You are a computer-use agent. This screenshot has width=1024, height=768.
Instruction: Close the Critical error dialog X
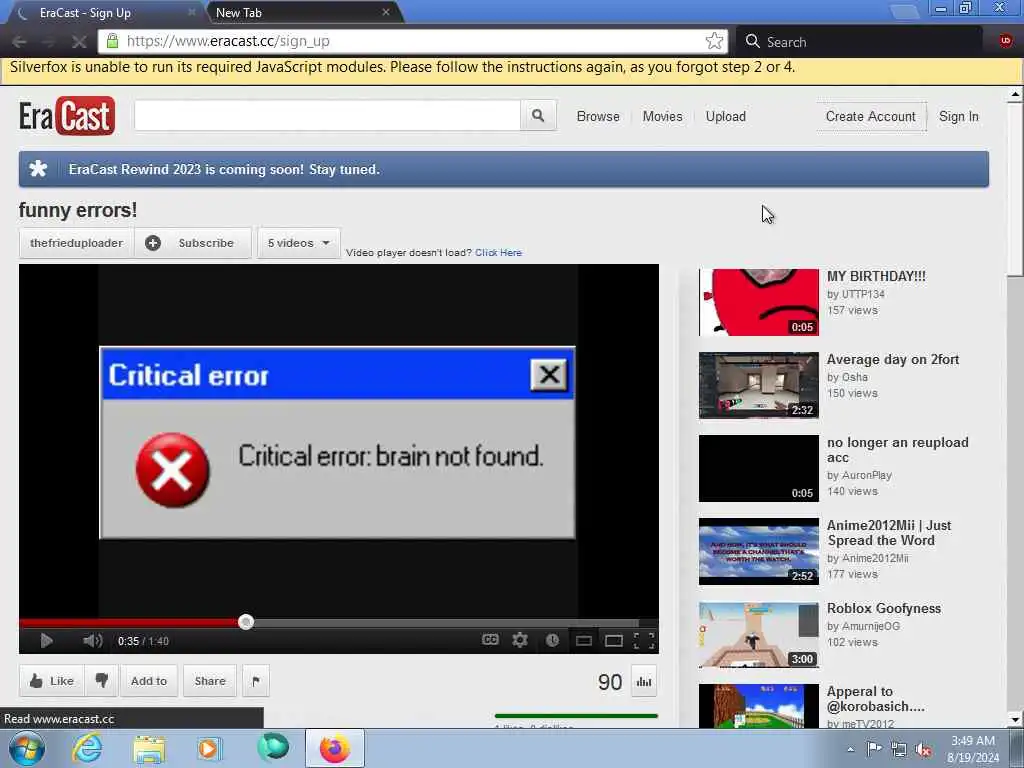pos(549,375)
